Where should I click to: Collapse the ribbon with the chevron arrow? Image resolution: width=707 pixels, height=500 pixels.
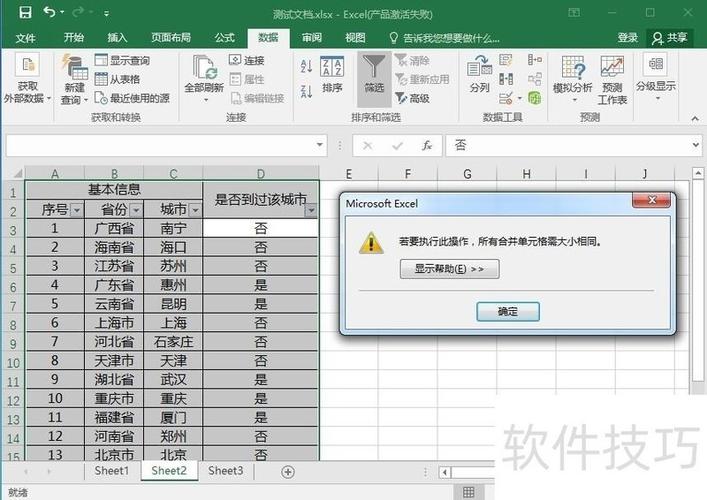[695, 119]
